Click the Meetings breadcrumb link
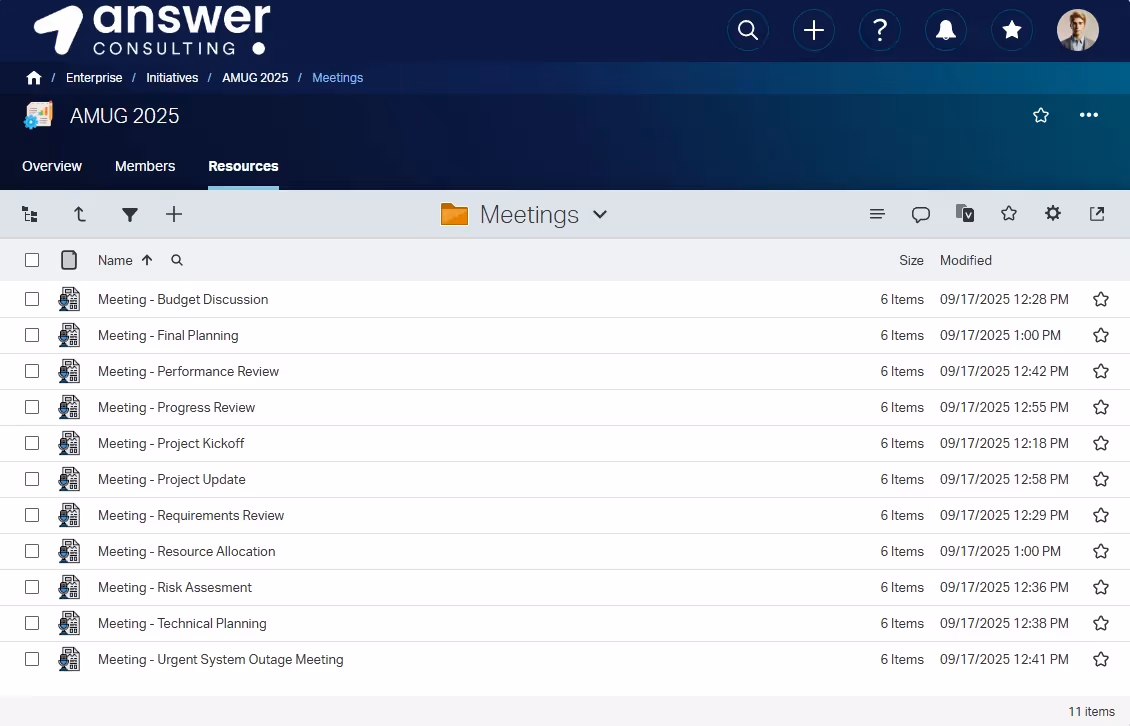The image size is (1130, 726). tap(337, 78)
